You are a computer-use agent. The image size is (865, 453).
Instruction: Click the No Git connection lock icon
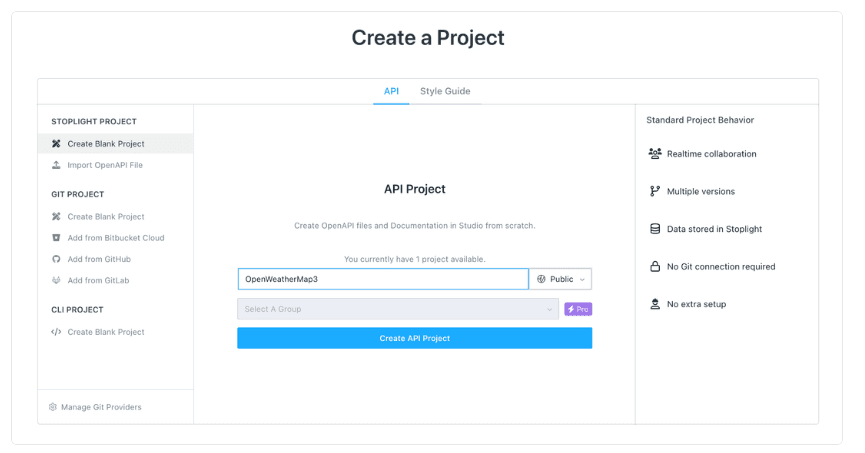pos(655,267)
